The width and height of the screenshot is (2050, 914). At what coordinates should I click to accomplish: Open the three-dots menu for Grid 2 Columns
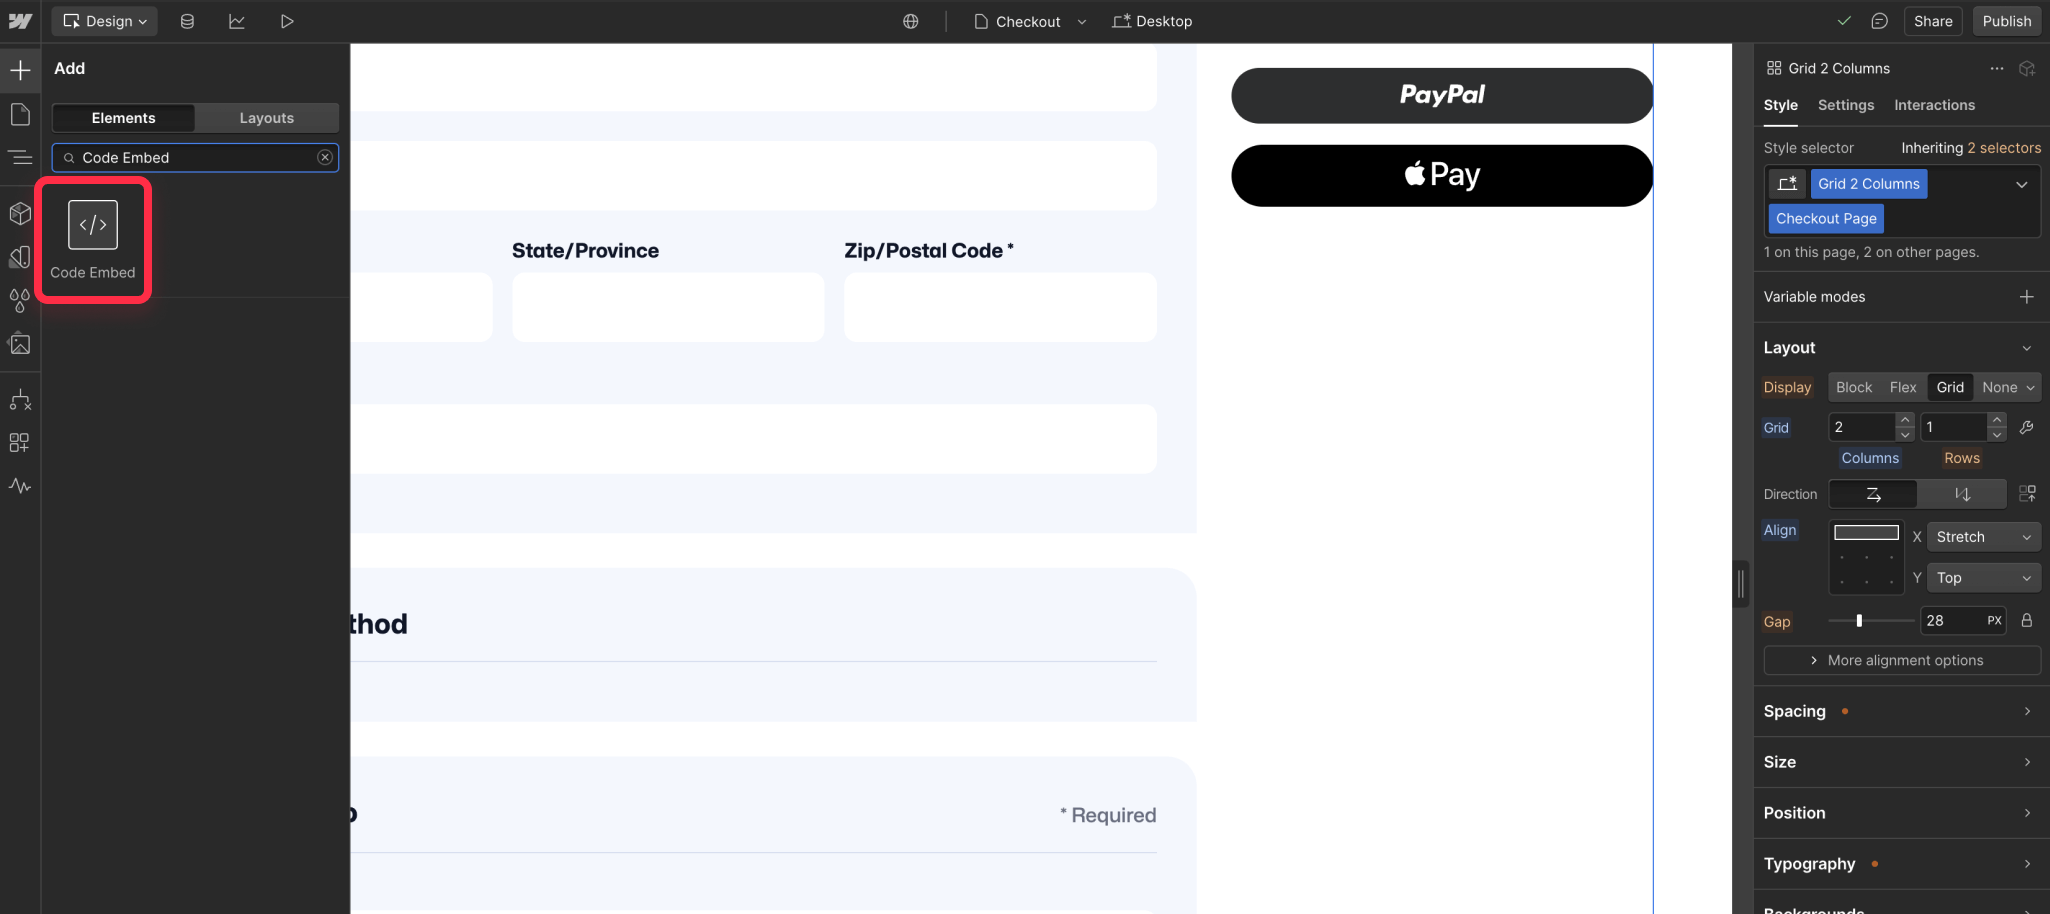1997,68
